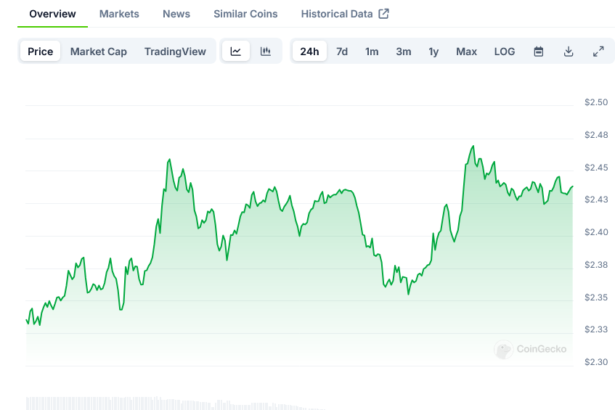Viewport: 615px width, 410px height.
Task: Click the download chart data icon
Action: (568, 52)
